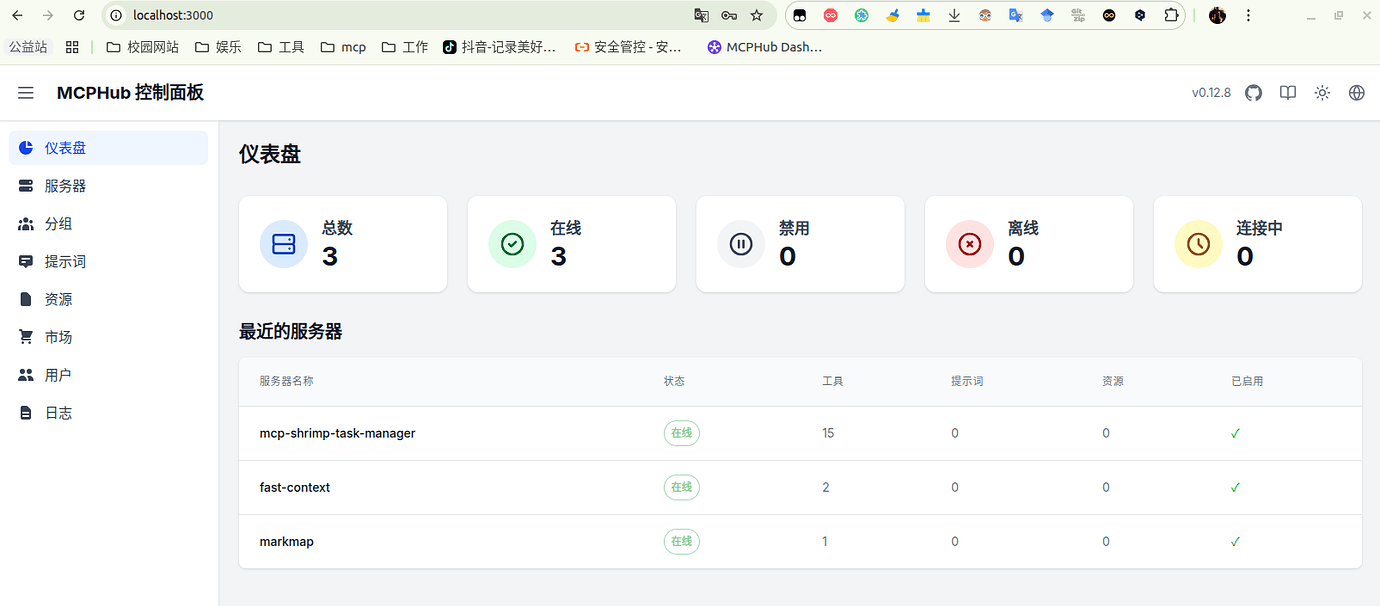Expand the 工作 bookmark folder
The height and width of the screenshot is (606, 1380).
click(x=405, y=47)
